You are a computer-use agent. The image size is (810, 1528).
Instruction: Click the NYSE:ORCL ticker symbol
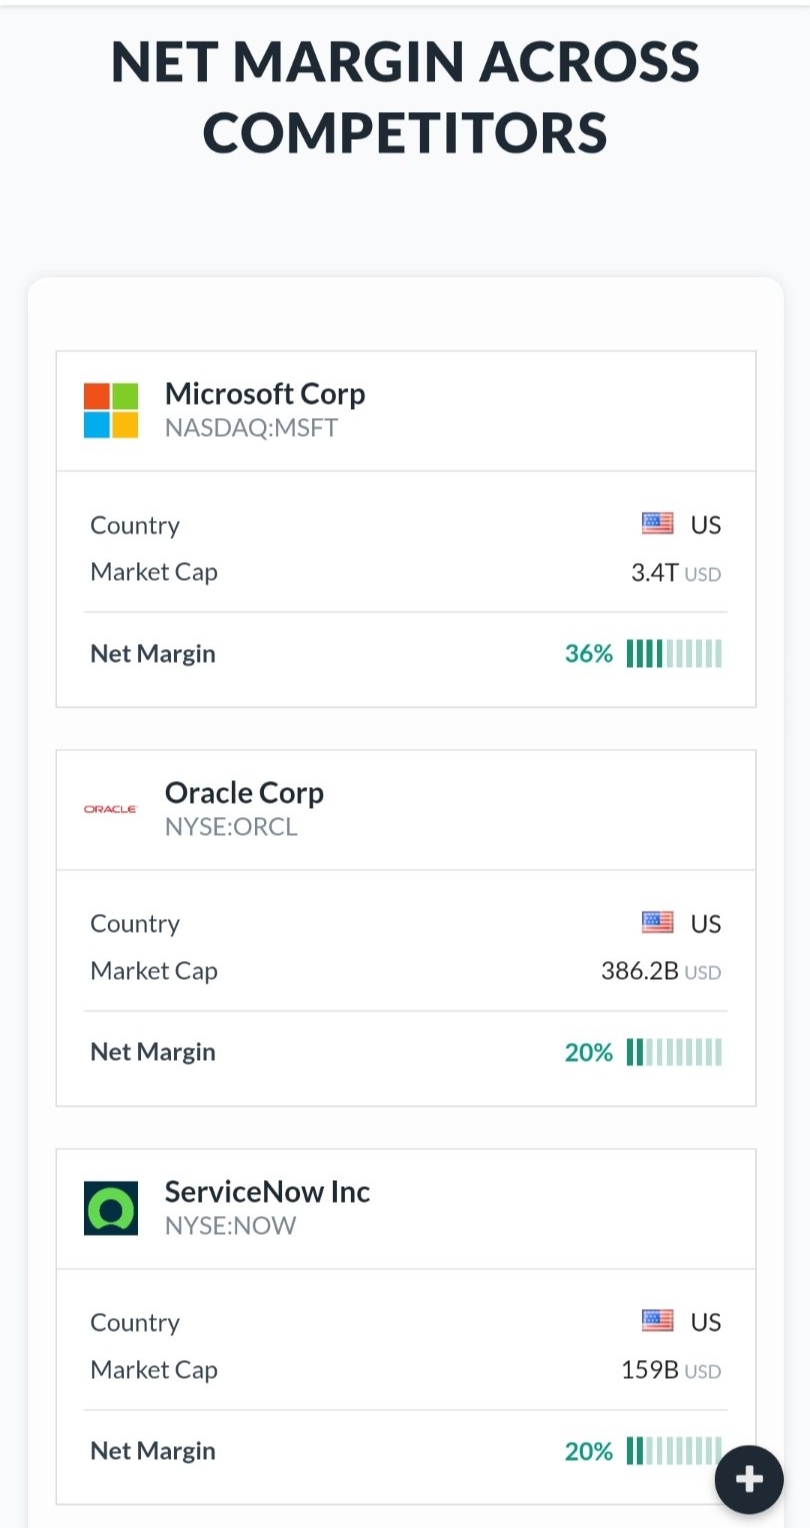click(231, 827)
